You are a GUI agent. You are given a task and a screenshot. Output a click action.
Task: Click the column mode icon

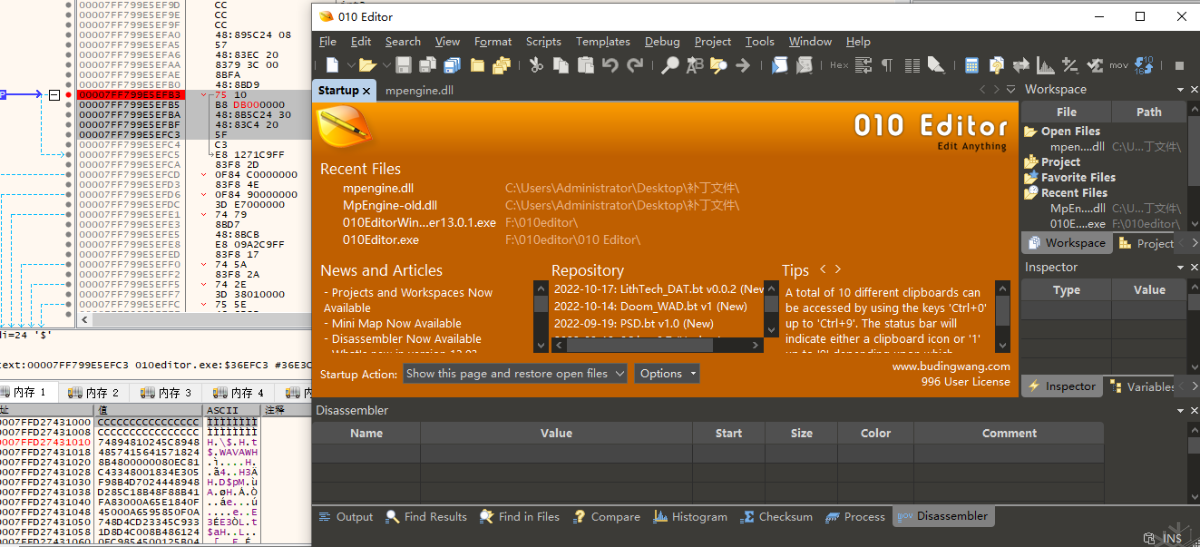click(x=911, y=65)
